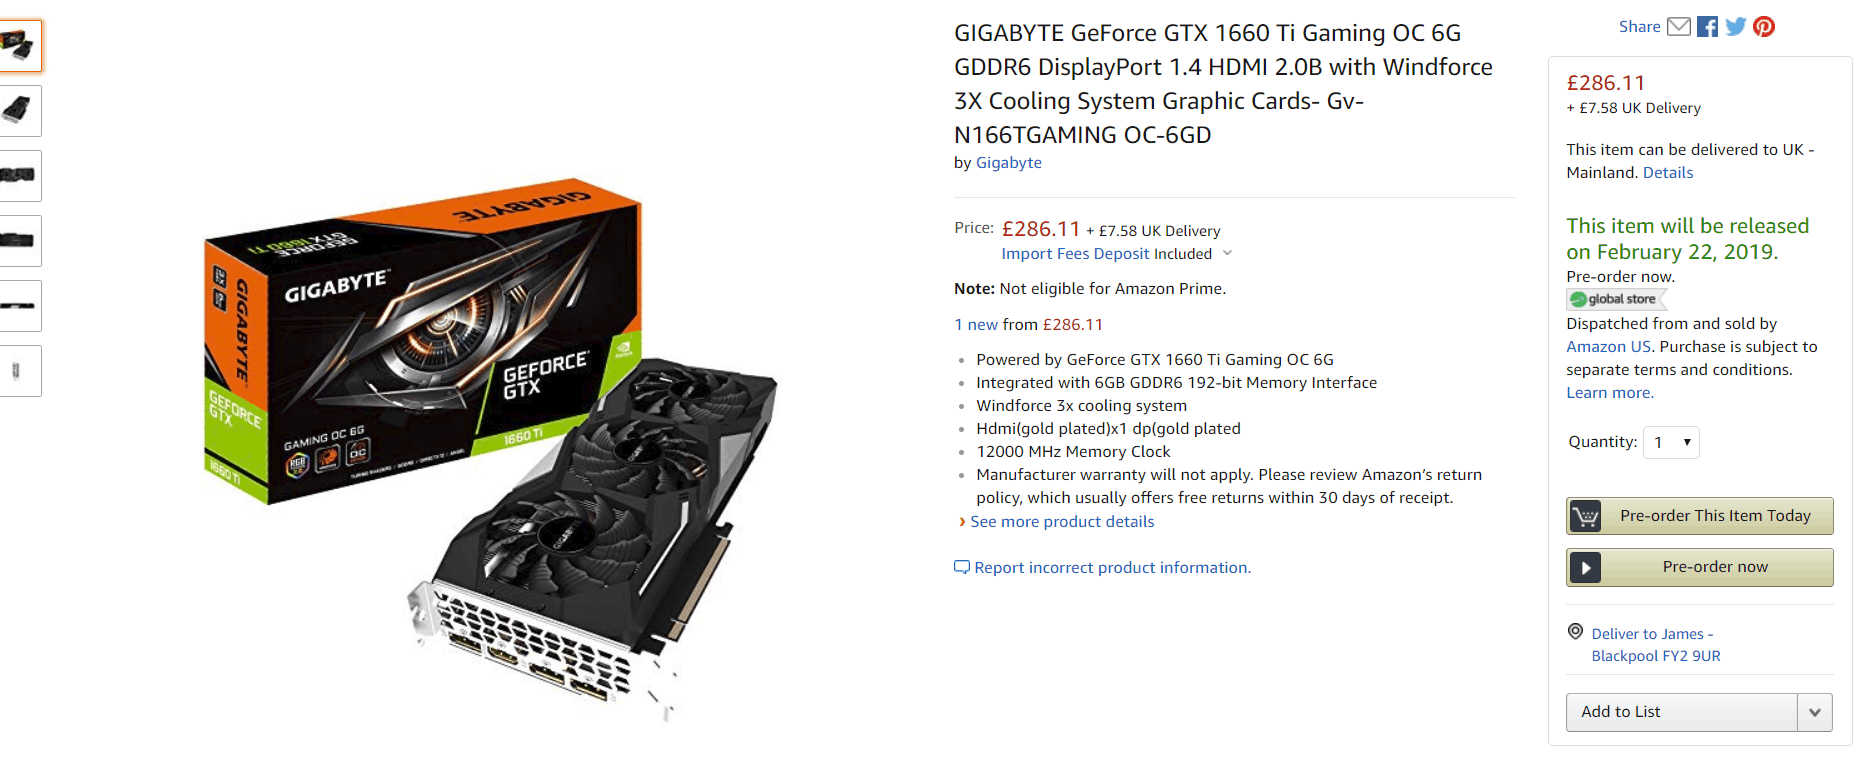Open the Quantity dropdown

1671,442
